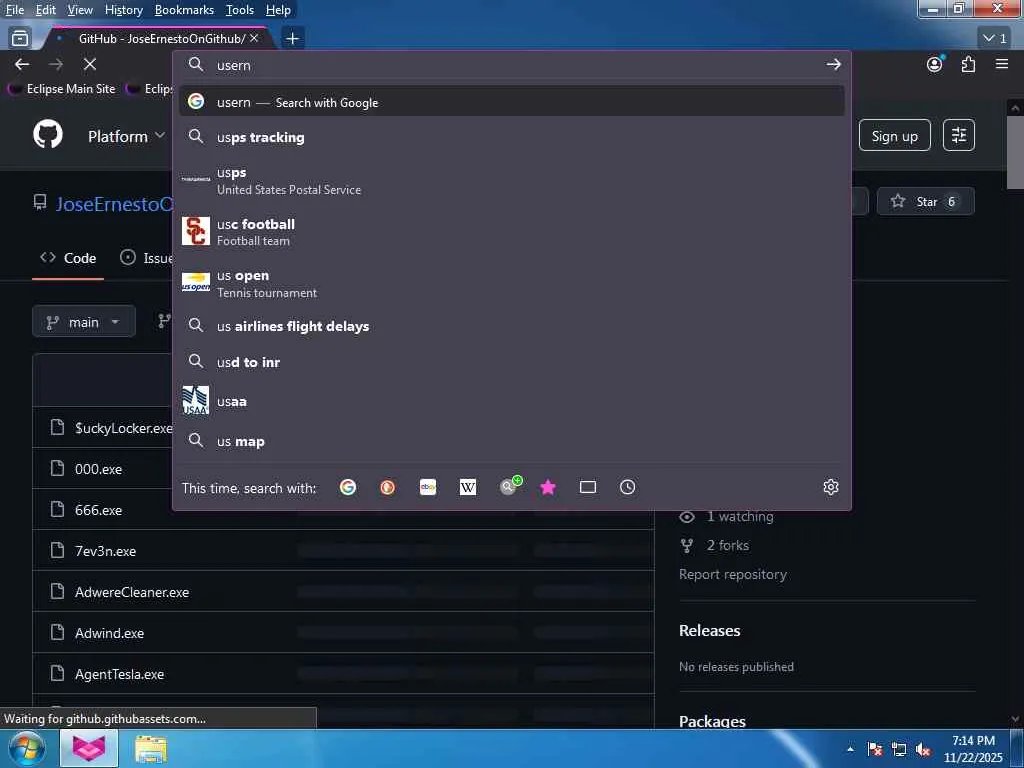Image resolution: width=1024 pixels, height=768 pixels.
Task: Click into the address bar text 'usern'
Action: pyautogui.click(x=234, y=65)
